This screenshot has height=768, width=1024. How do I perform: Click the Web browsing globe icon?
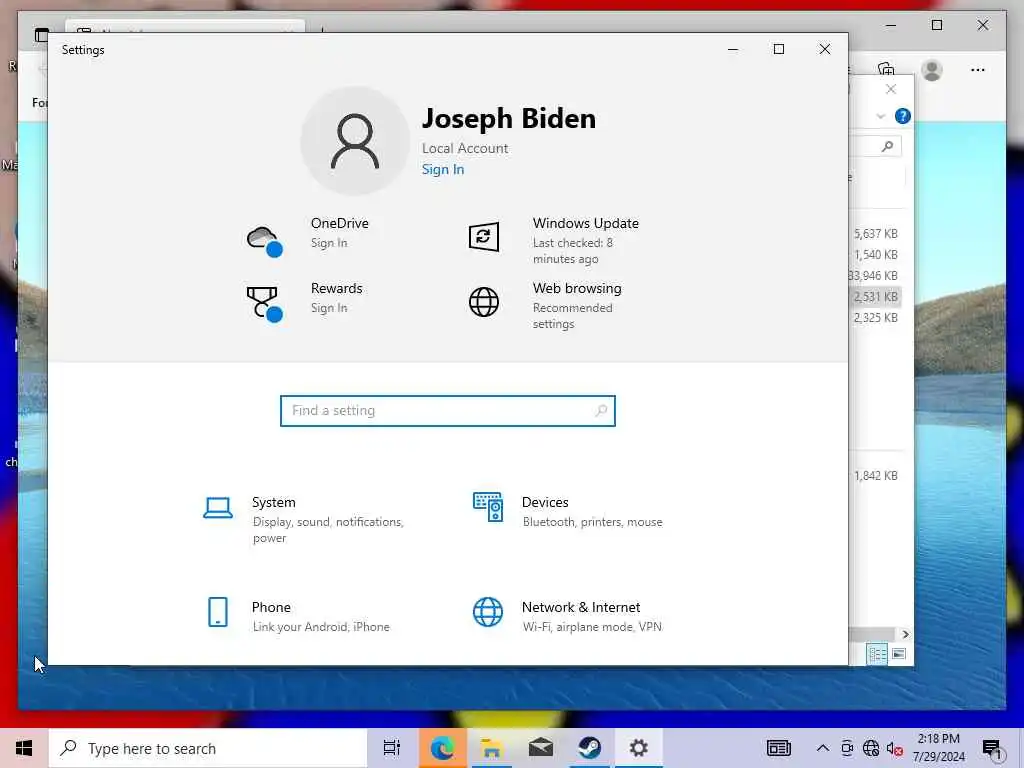[x=484, y=302]
